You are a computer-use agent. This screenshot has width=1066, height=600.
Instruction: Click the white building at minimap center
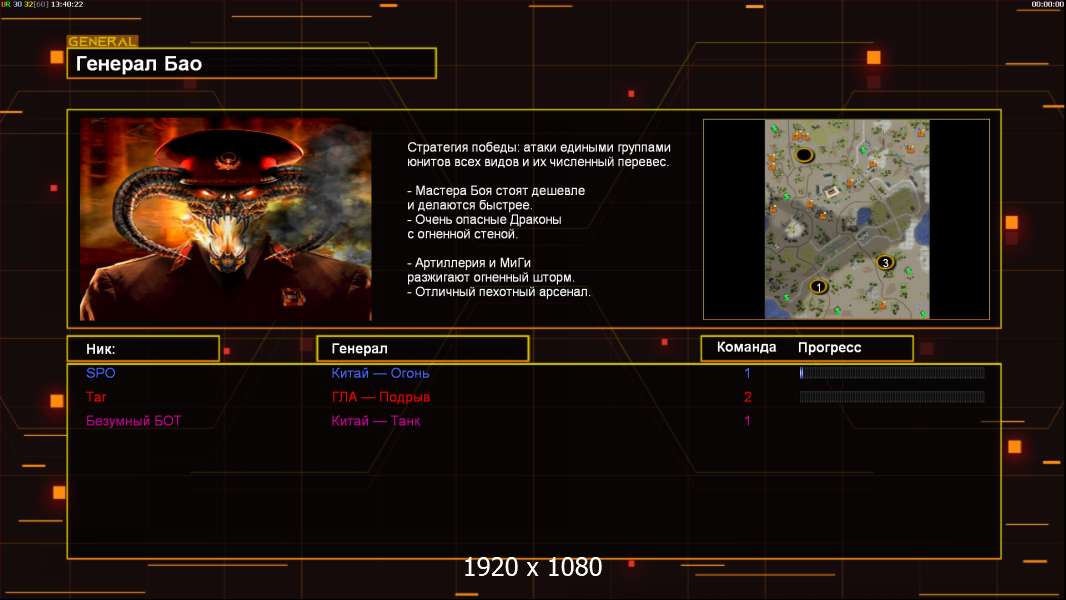tap(831, 191)
